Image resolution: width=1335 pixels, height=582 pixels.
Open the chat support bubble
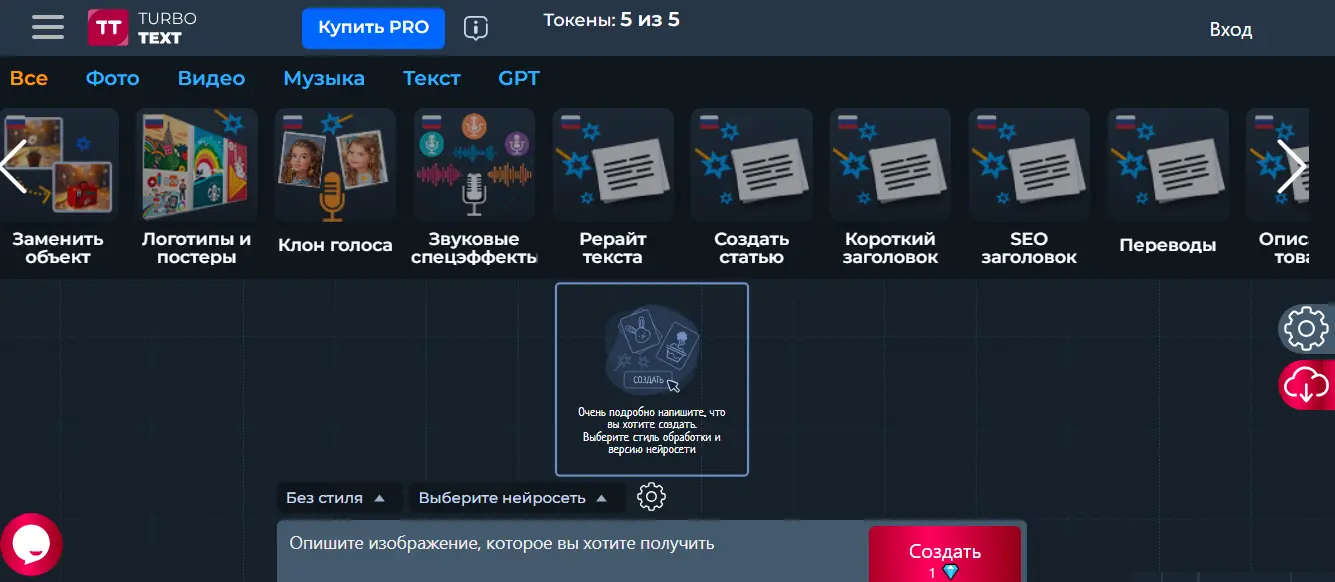click(x=31, y=544)
